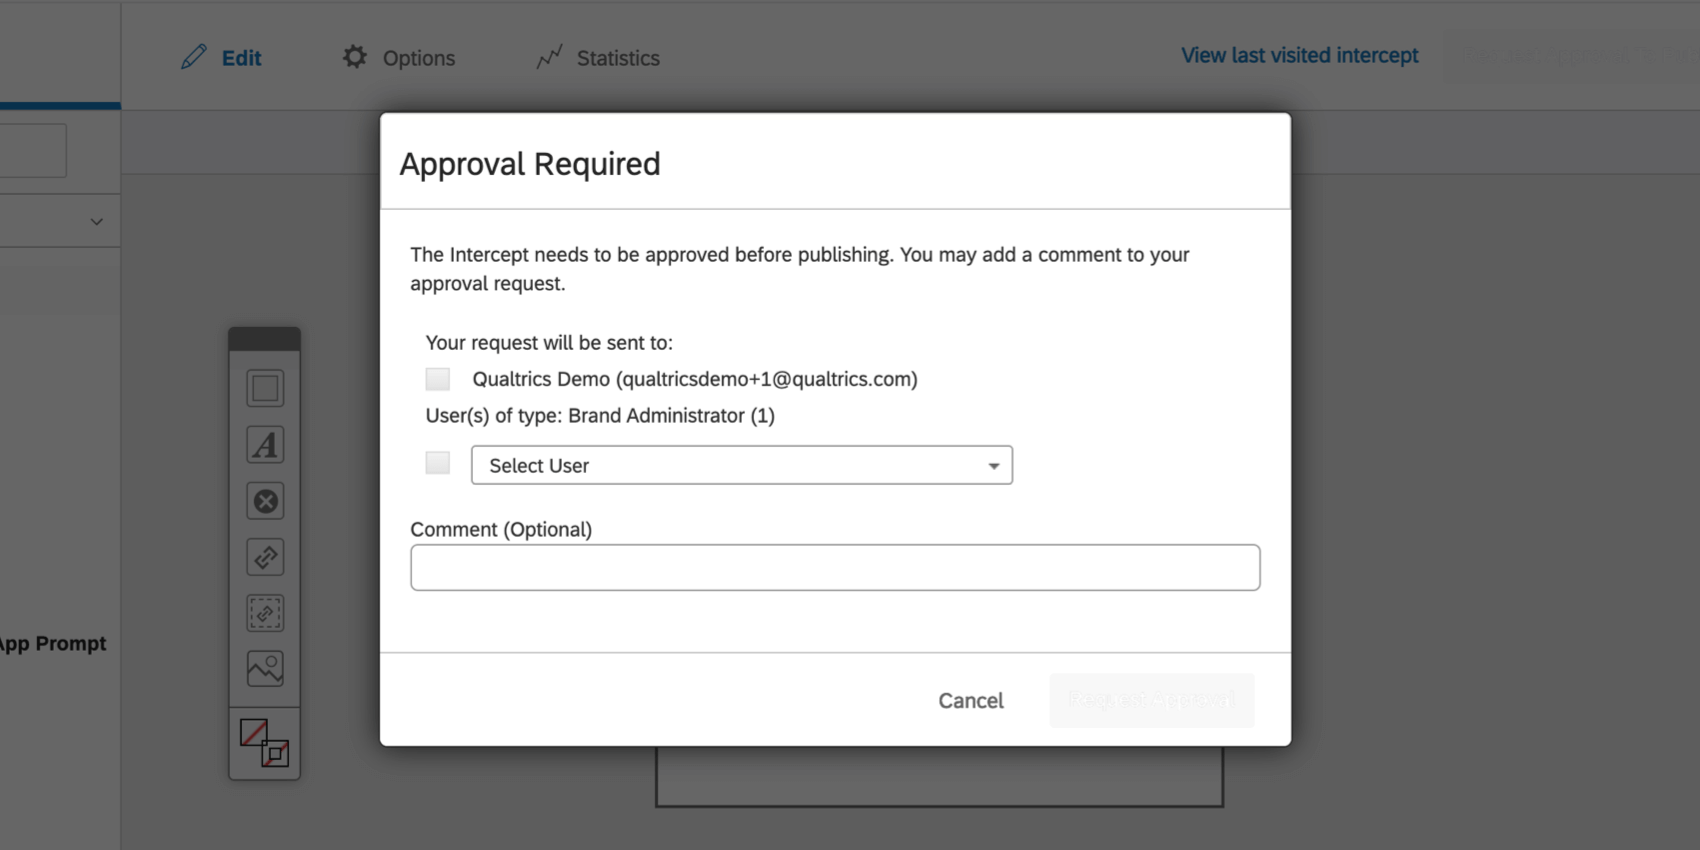Open View last visited intercept

[1299, 55]
